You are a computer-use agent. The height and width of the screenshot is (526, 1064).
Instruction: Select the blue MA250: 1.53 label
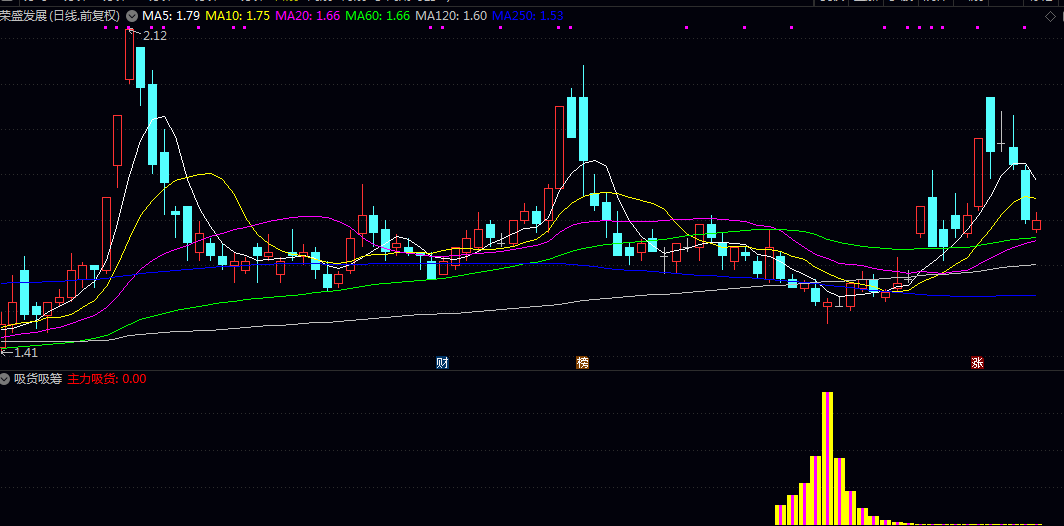point(527,16)
